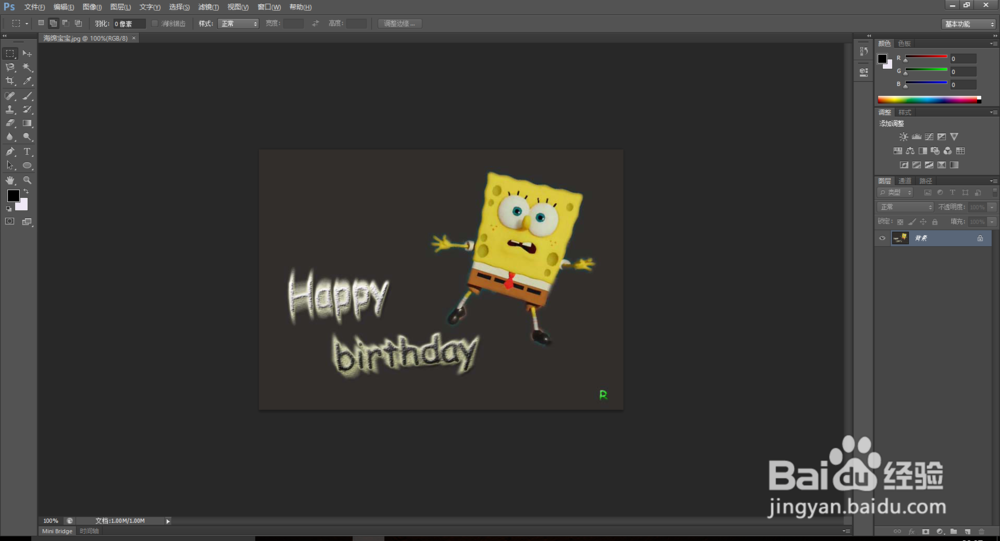Open the File menu

coord(34,7)
